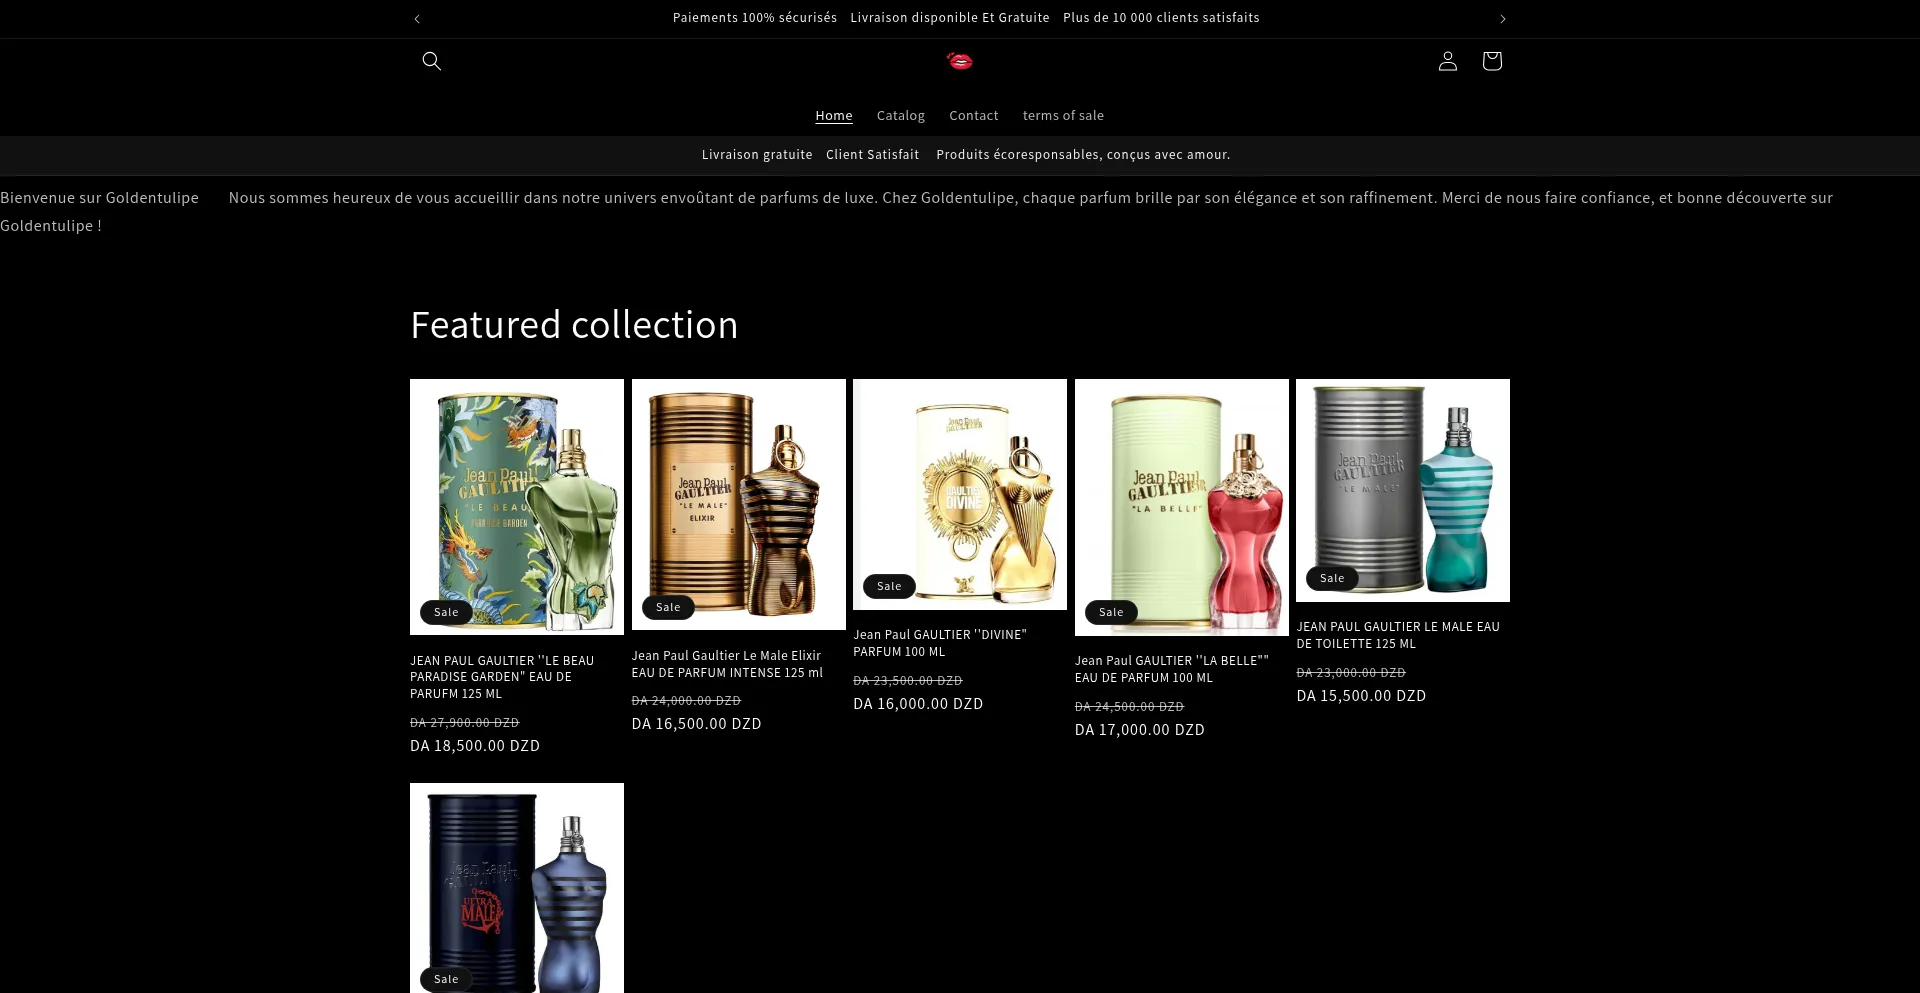This screenshot has height=993, width=1920.
Task: Click the price DA 16,000.00 DZD
Action: (x=918, y=704)
